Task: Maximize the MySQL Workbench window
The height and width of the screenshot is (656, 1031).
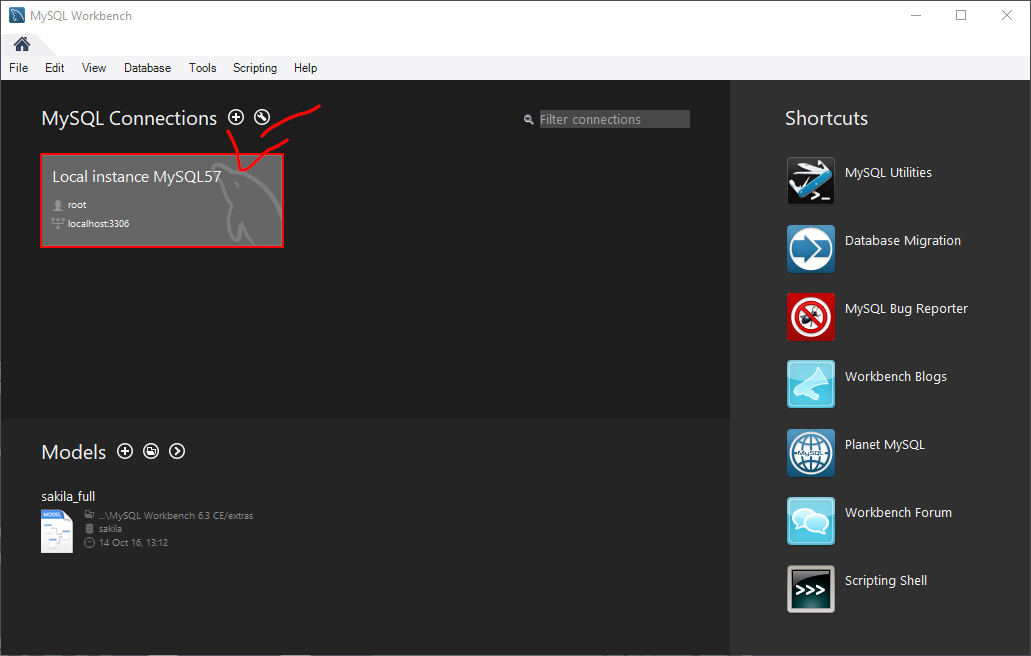Action: [x=961, y=15]
